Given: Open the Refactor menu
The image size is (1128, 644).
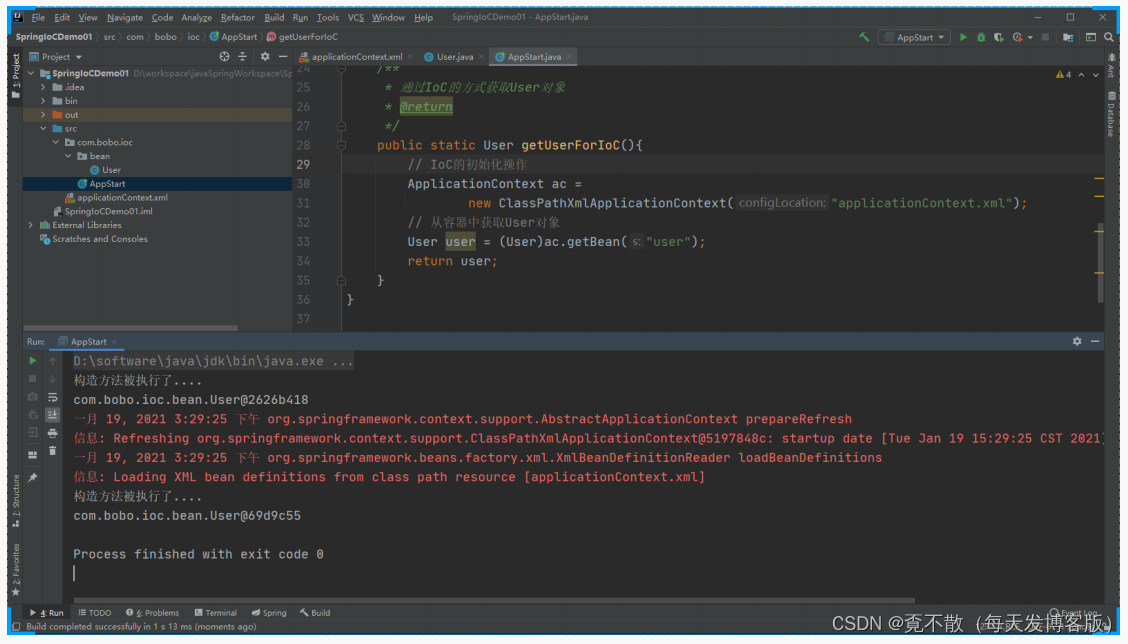Looking at the screenshot, I should pos(236,17).
